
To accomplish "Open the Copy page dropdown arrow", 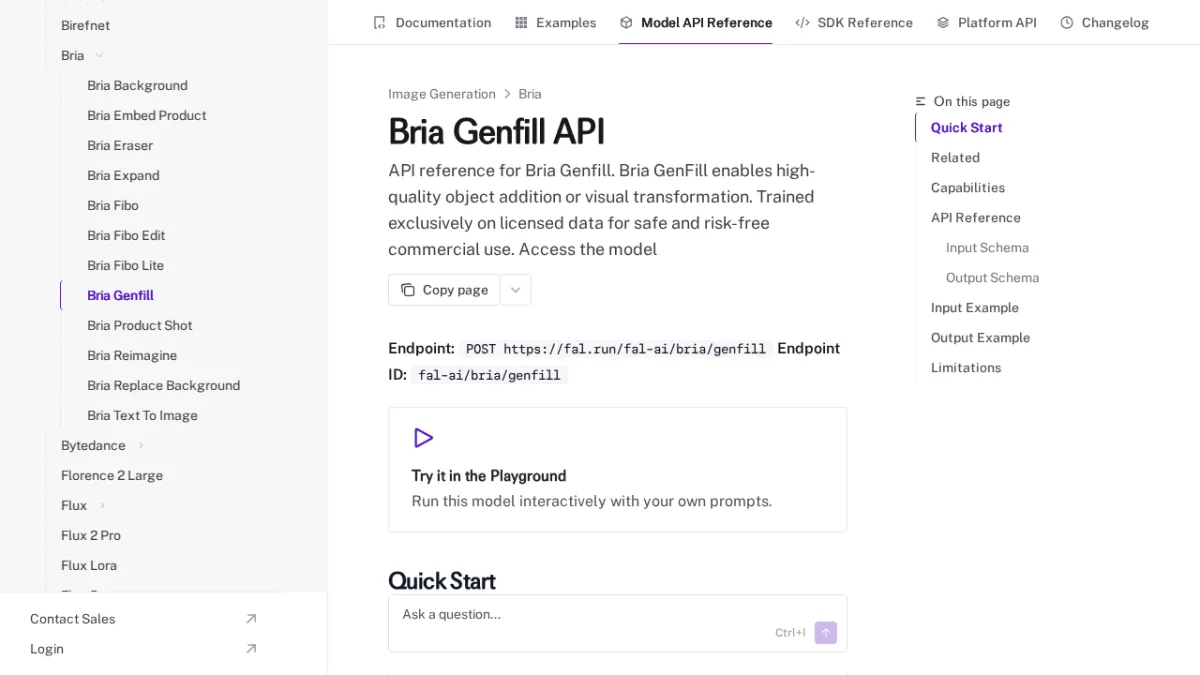I will [x=515, y=290].
